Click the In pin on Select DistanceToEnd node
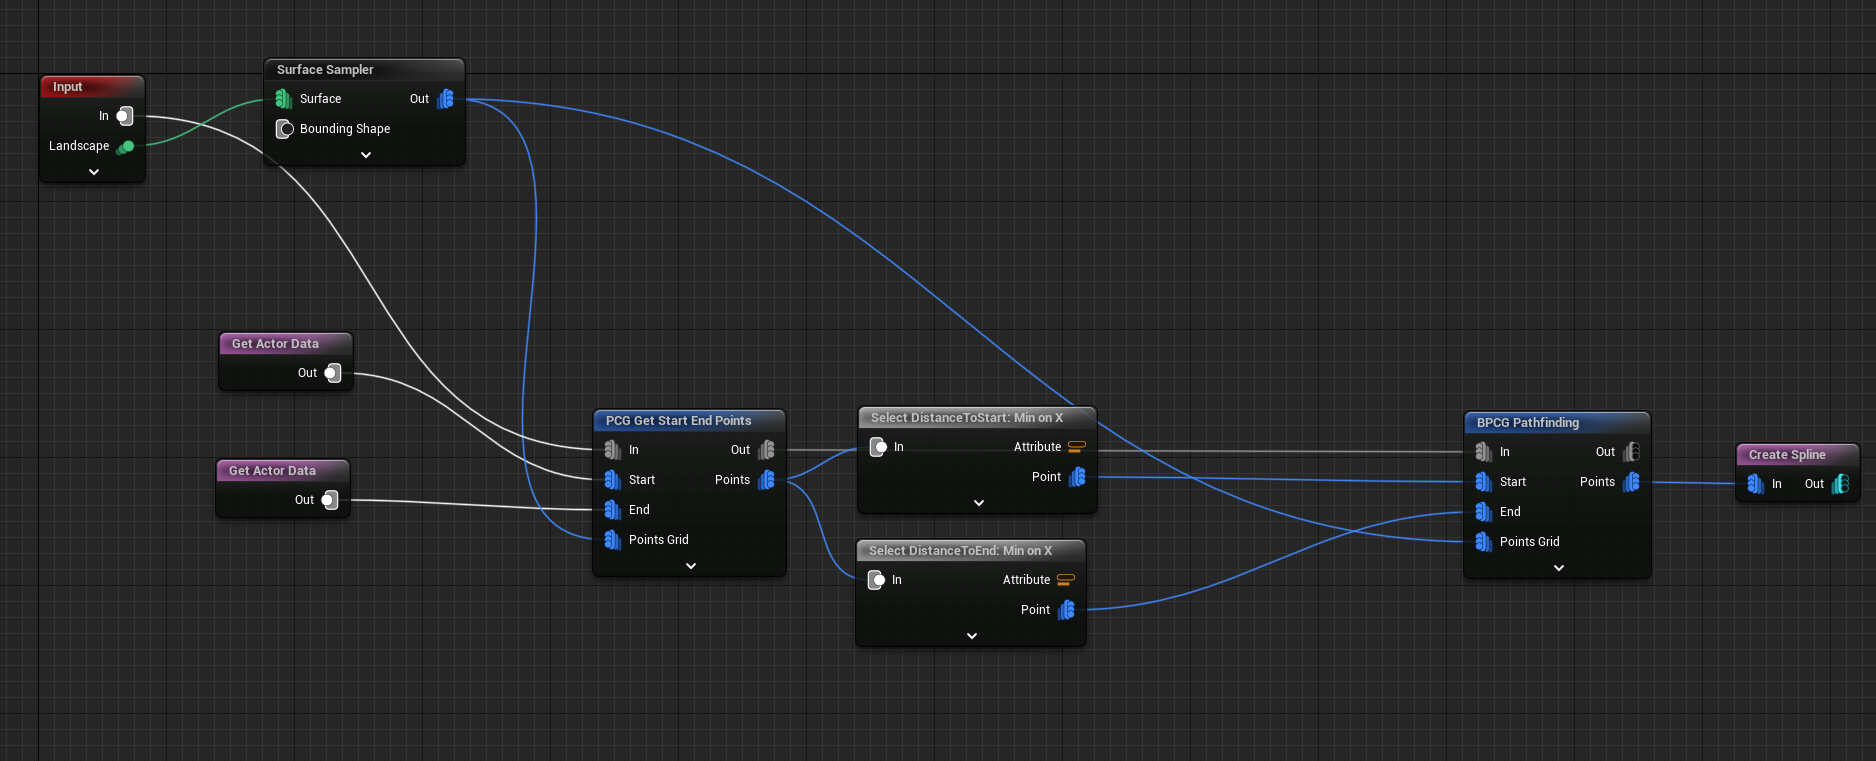 (x=876, y=580)
